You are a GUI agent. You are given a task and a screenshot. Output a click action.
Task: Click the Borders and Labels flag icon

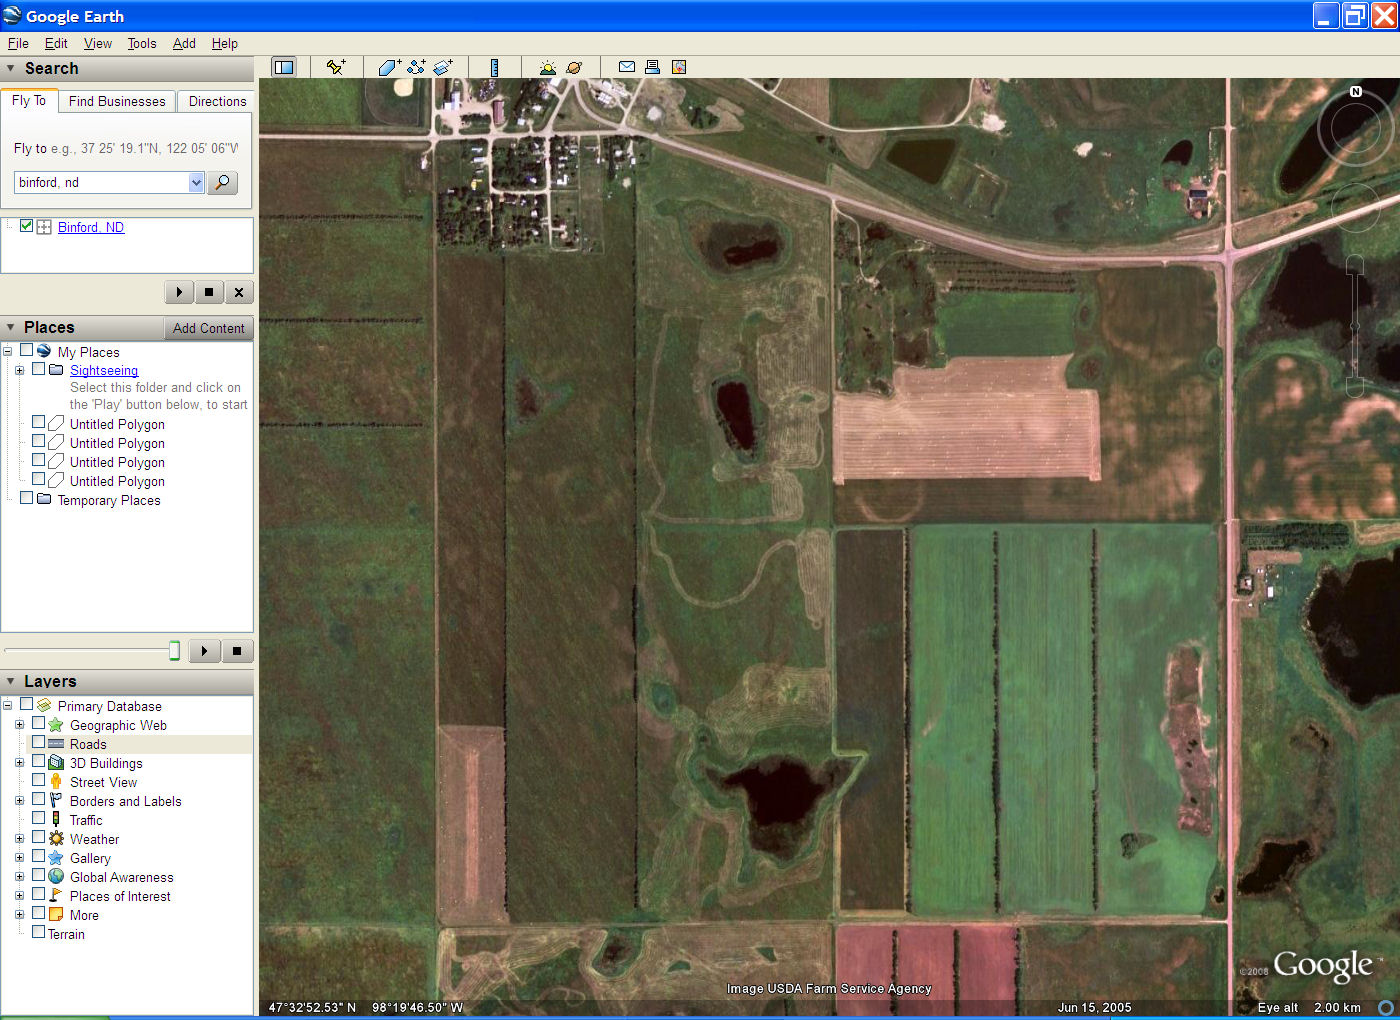point(56,801)
